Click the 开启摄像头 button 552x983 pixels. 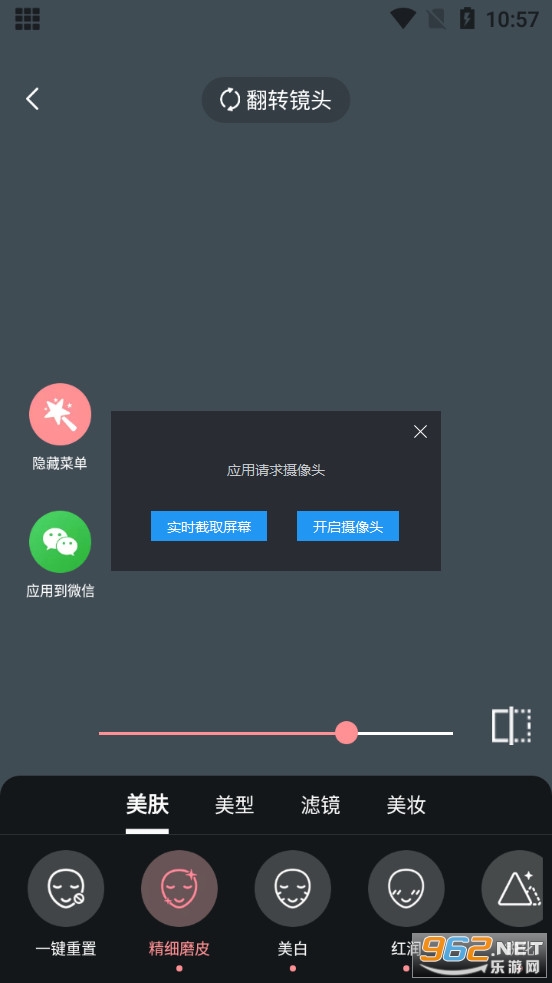(348, 526)
